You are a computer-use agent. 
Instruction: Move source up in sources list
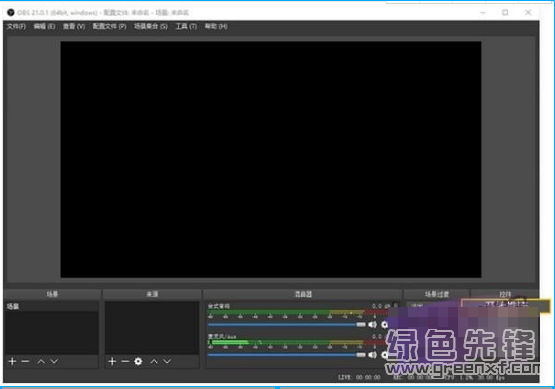click(x=154, y=361)
